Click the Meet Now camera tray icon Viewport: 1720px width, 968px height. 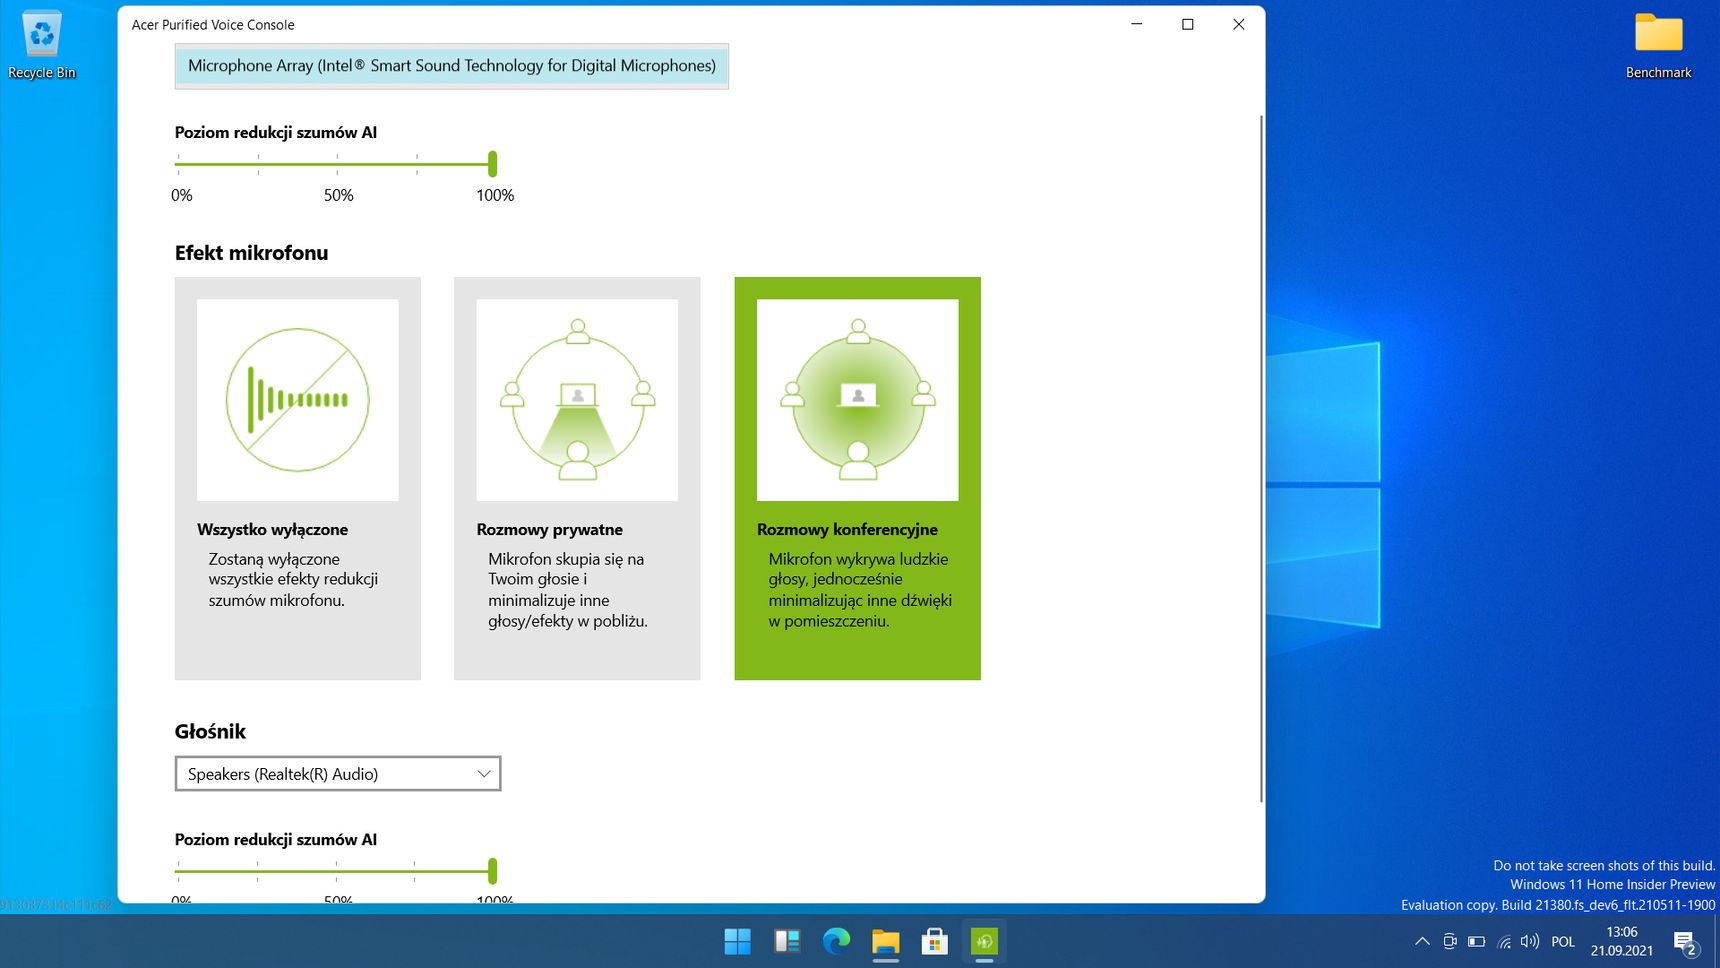pos(1450,941)
